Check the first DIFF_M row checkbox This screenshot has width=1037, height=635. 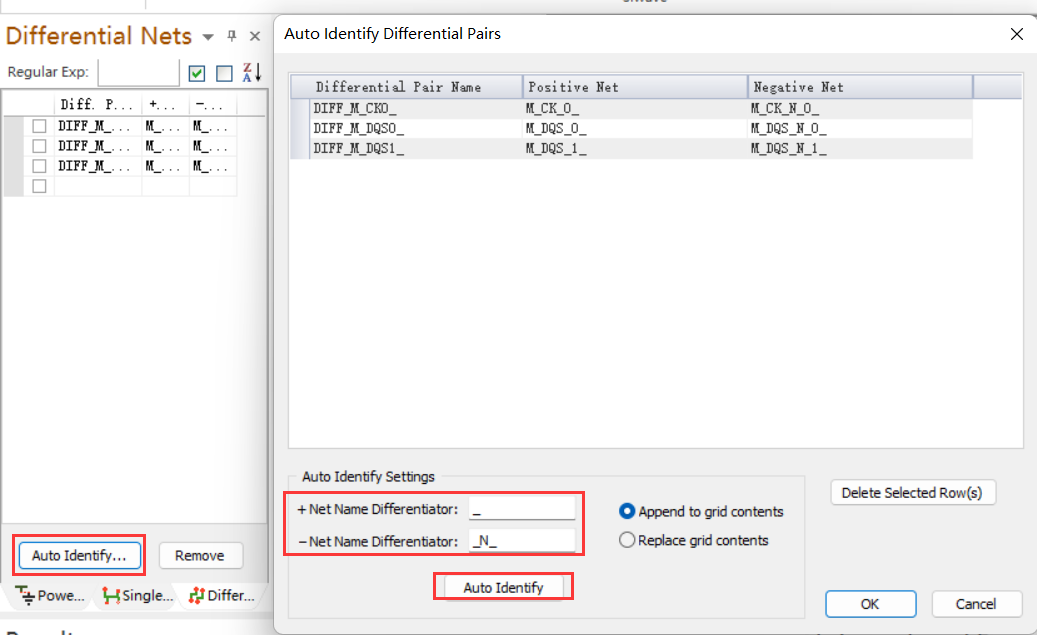click(39, 127)
